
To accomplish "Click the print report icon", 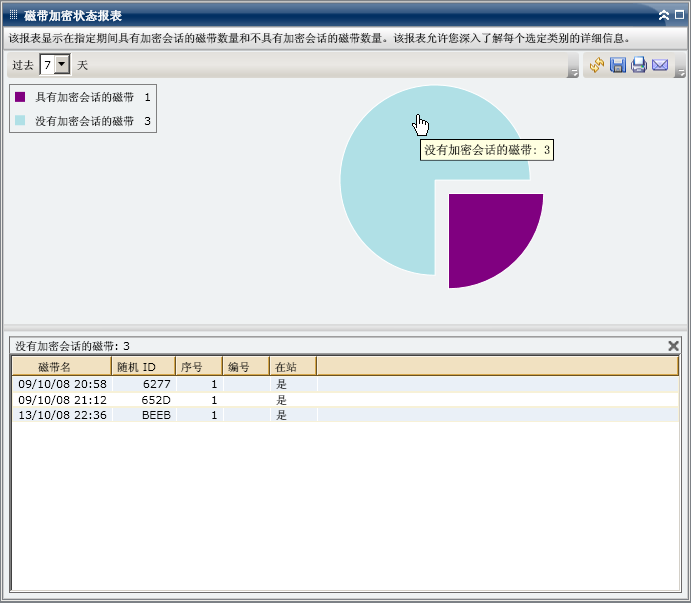I will coord(639,65).
